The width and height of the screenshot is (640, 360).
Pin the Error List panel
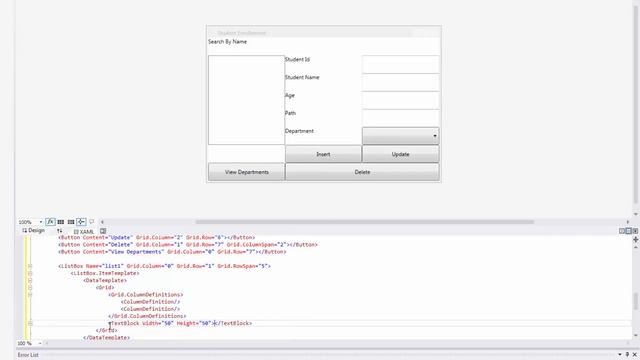tap(627, 355)
